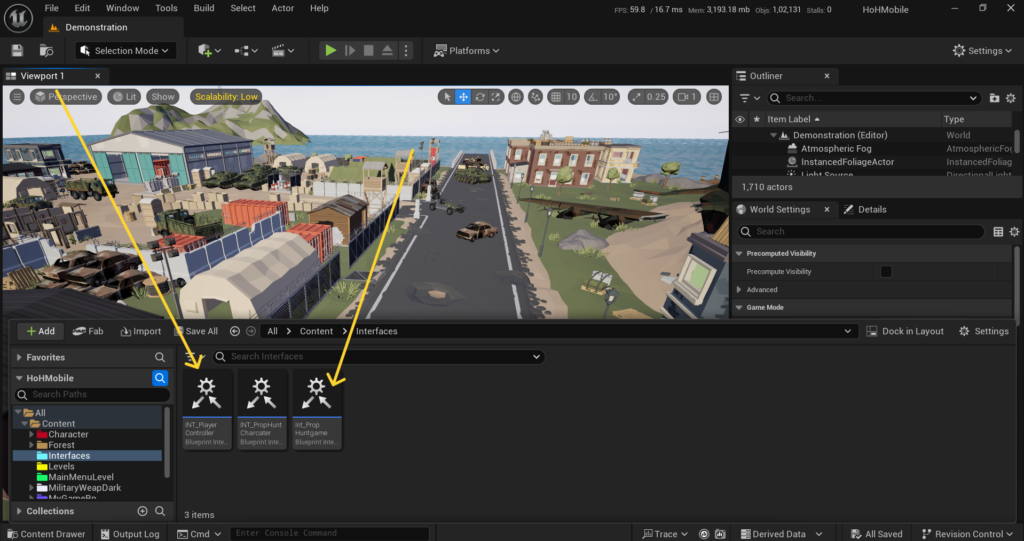Switch to the Details tab
The image size is (1024, 541).
(865, 209)
